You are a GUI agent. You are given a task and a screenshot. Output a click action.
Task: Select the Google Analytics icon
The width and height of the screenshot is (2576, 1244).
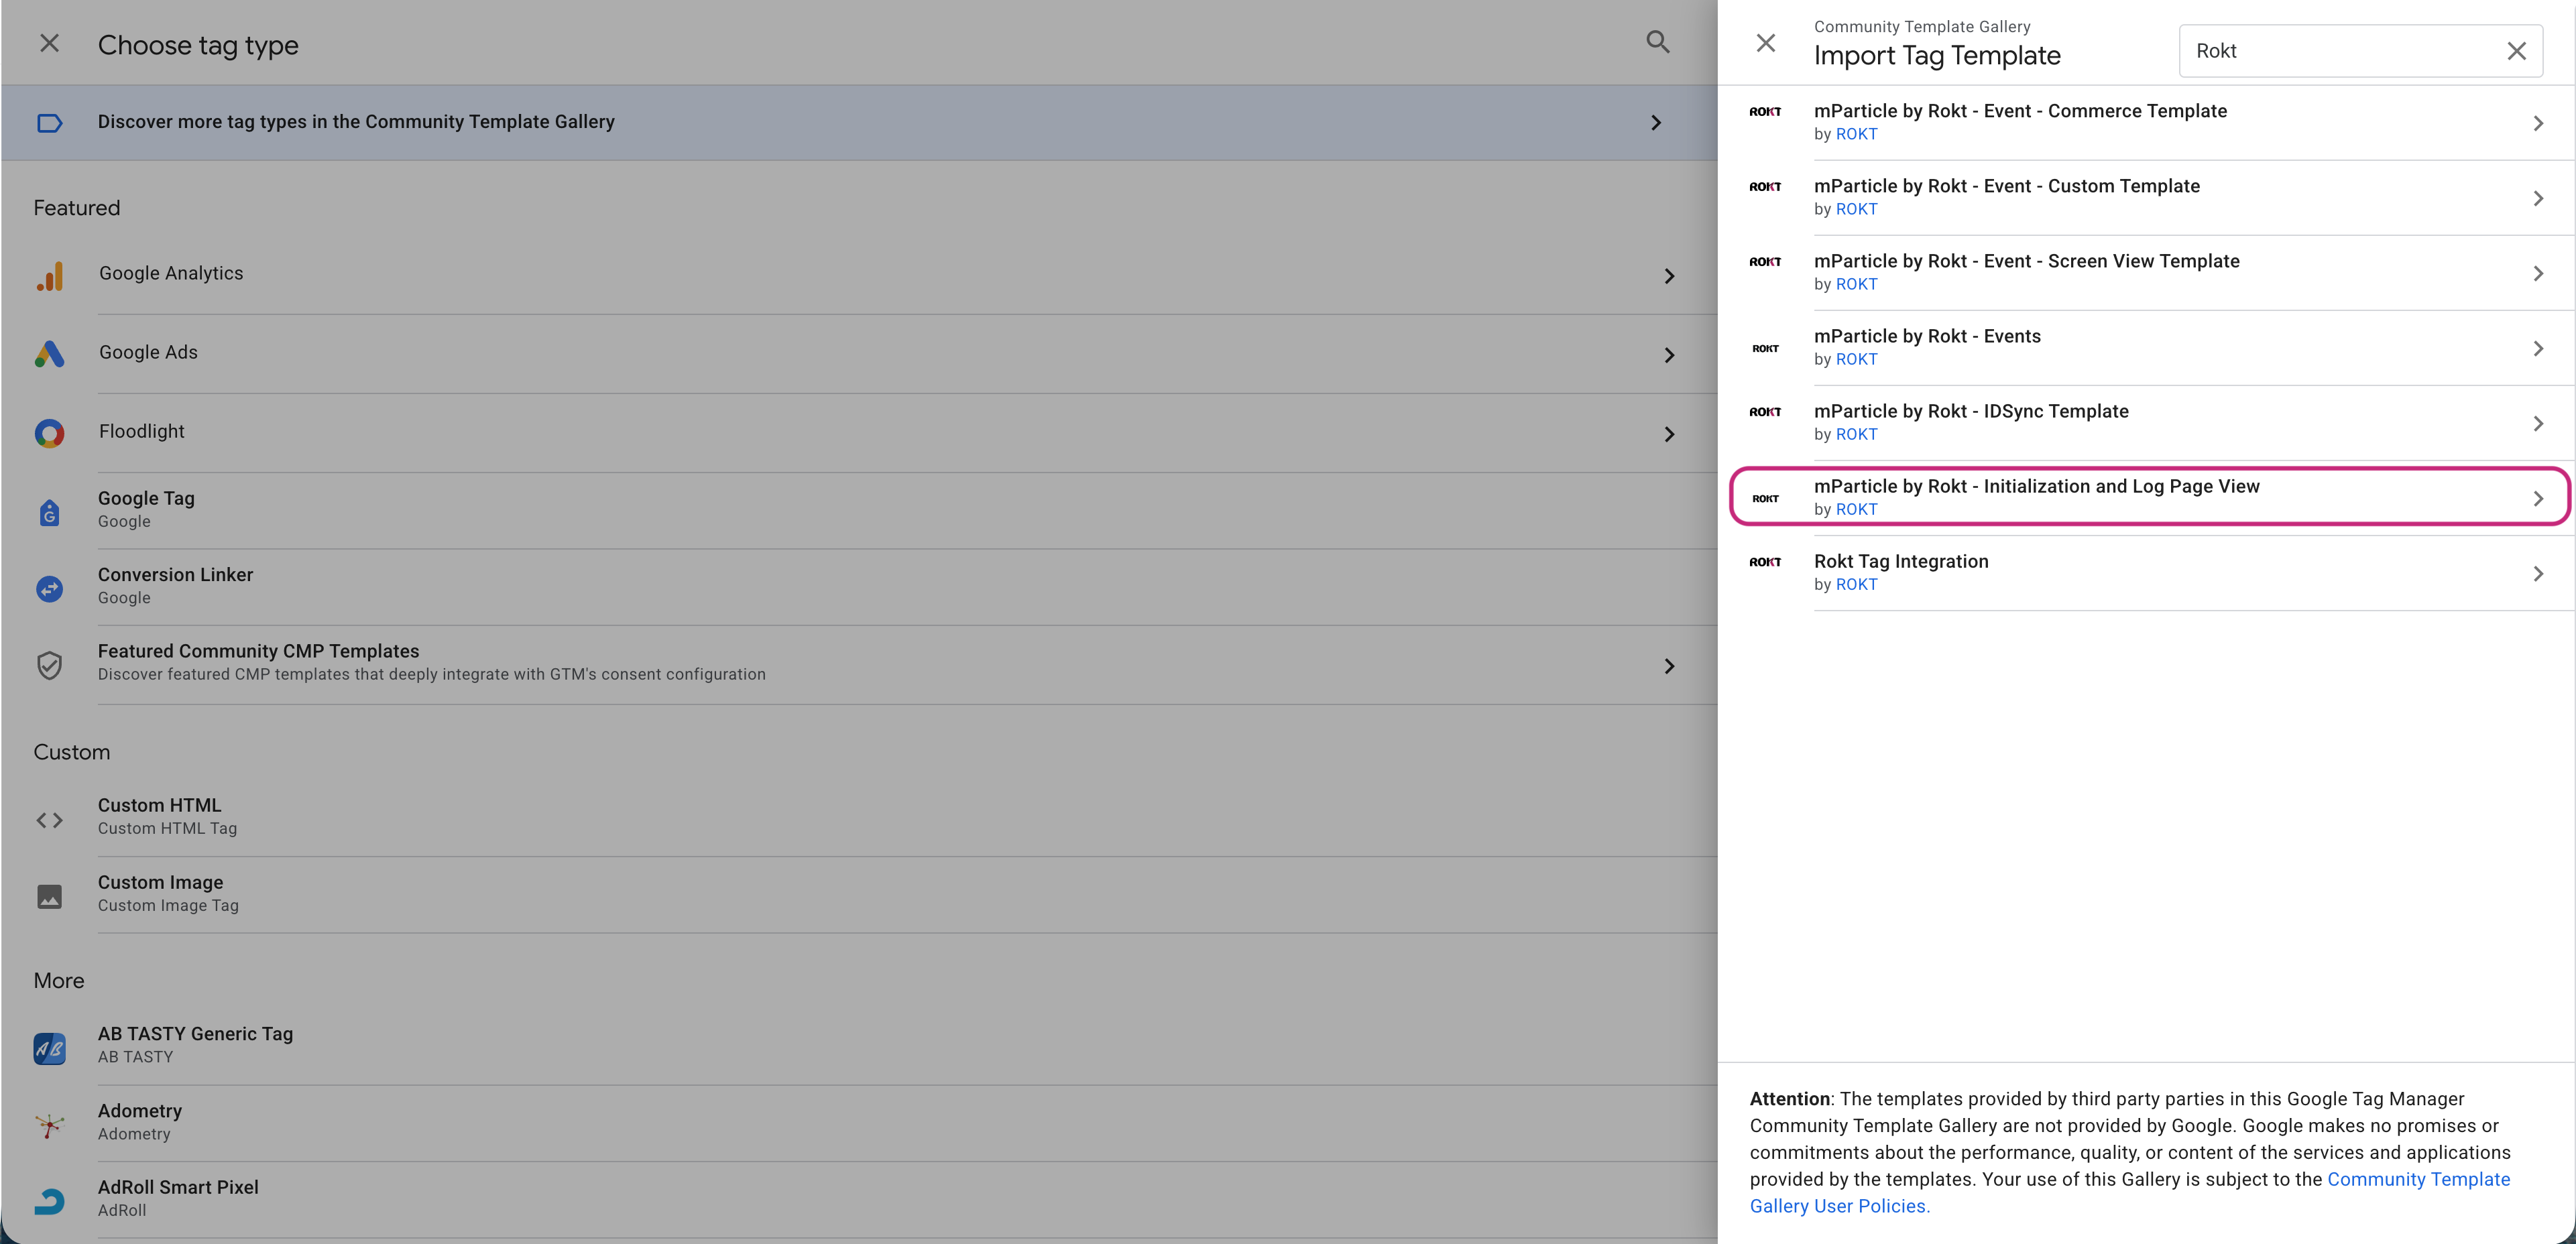49,276
